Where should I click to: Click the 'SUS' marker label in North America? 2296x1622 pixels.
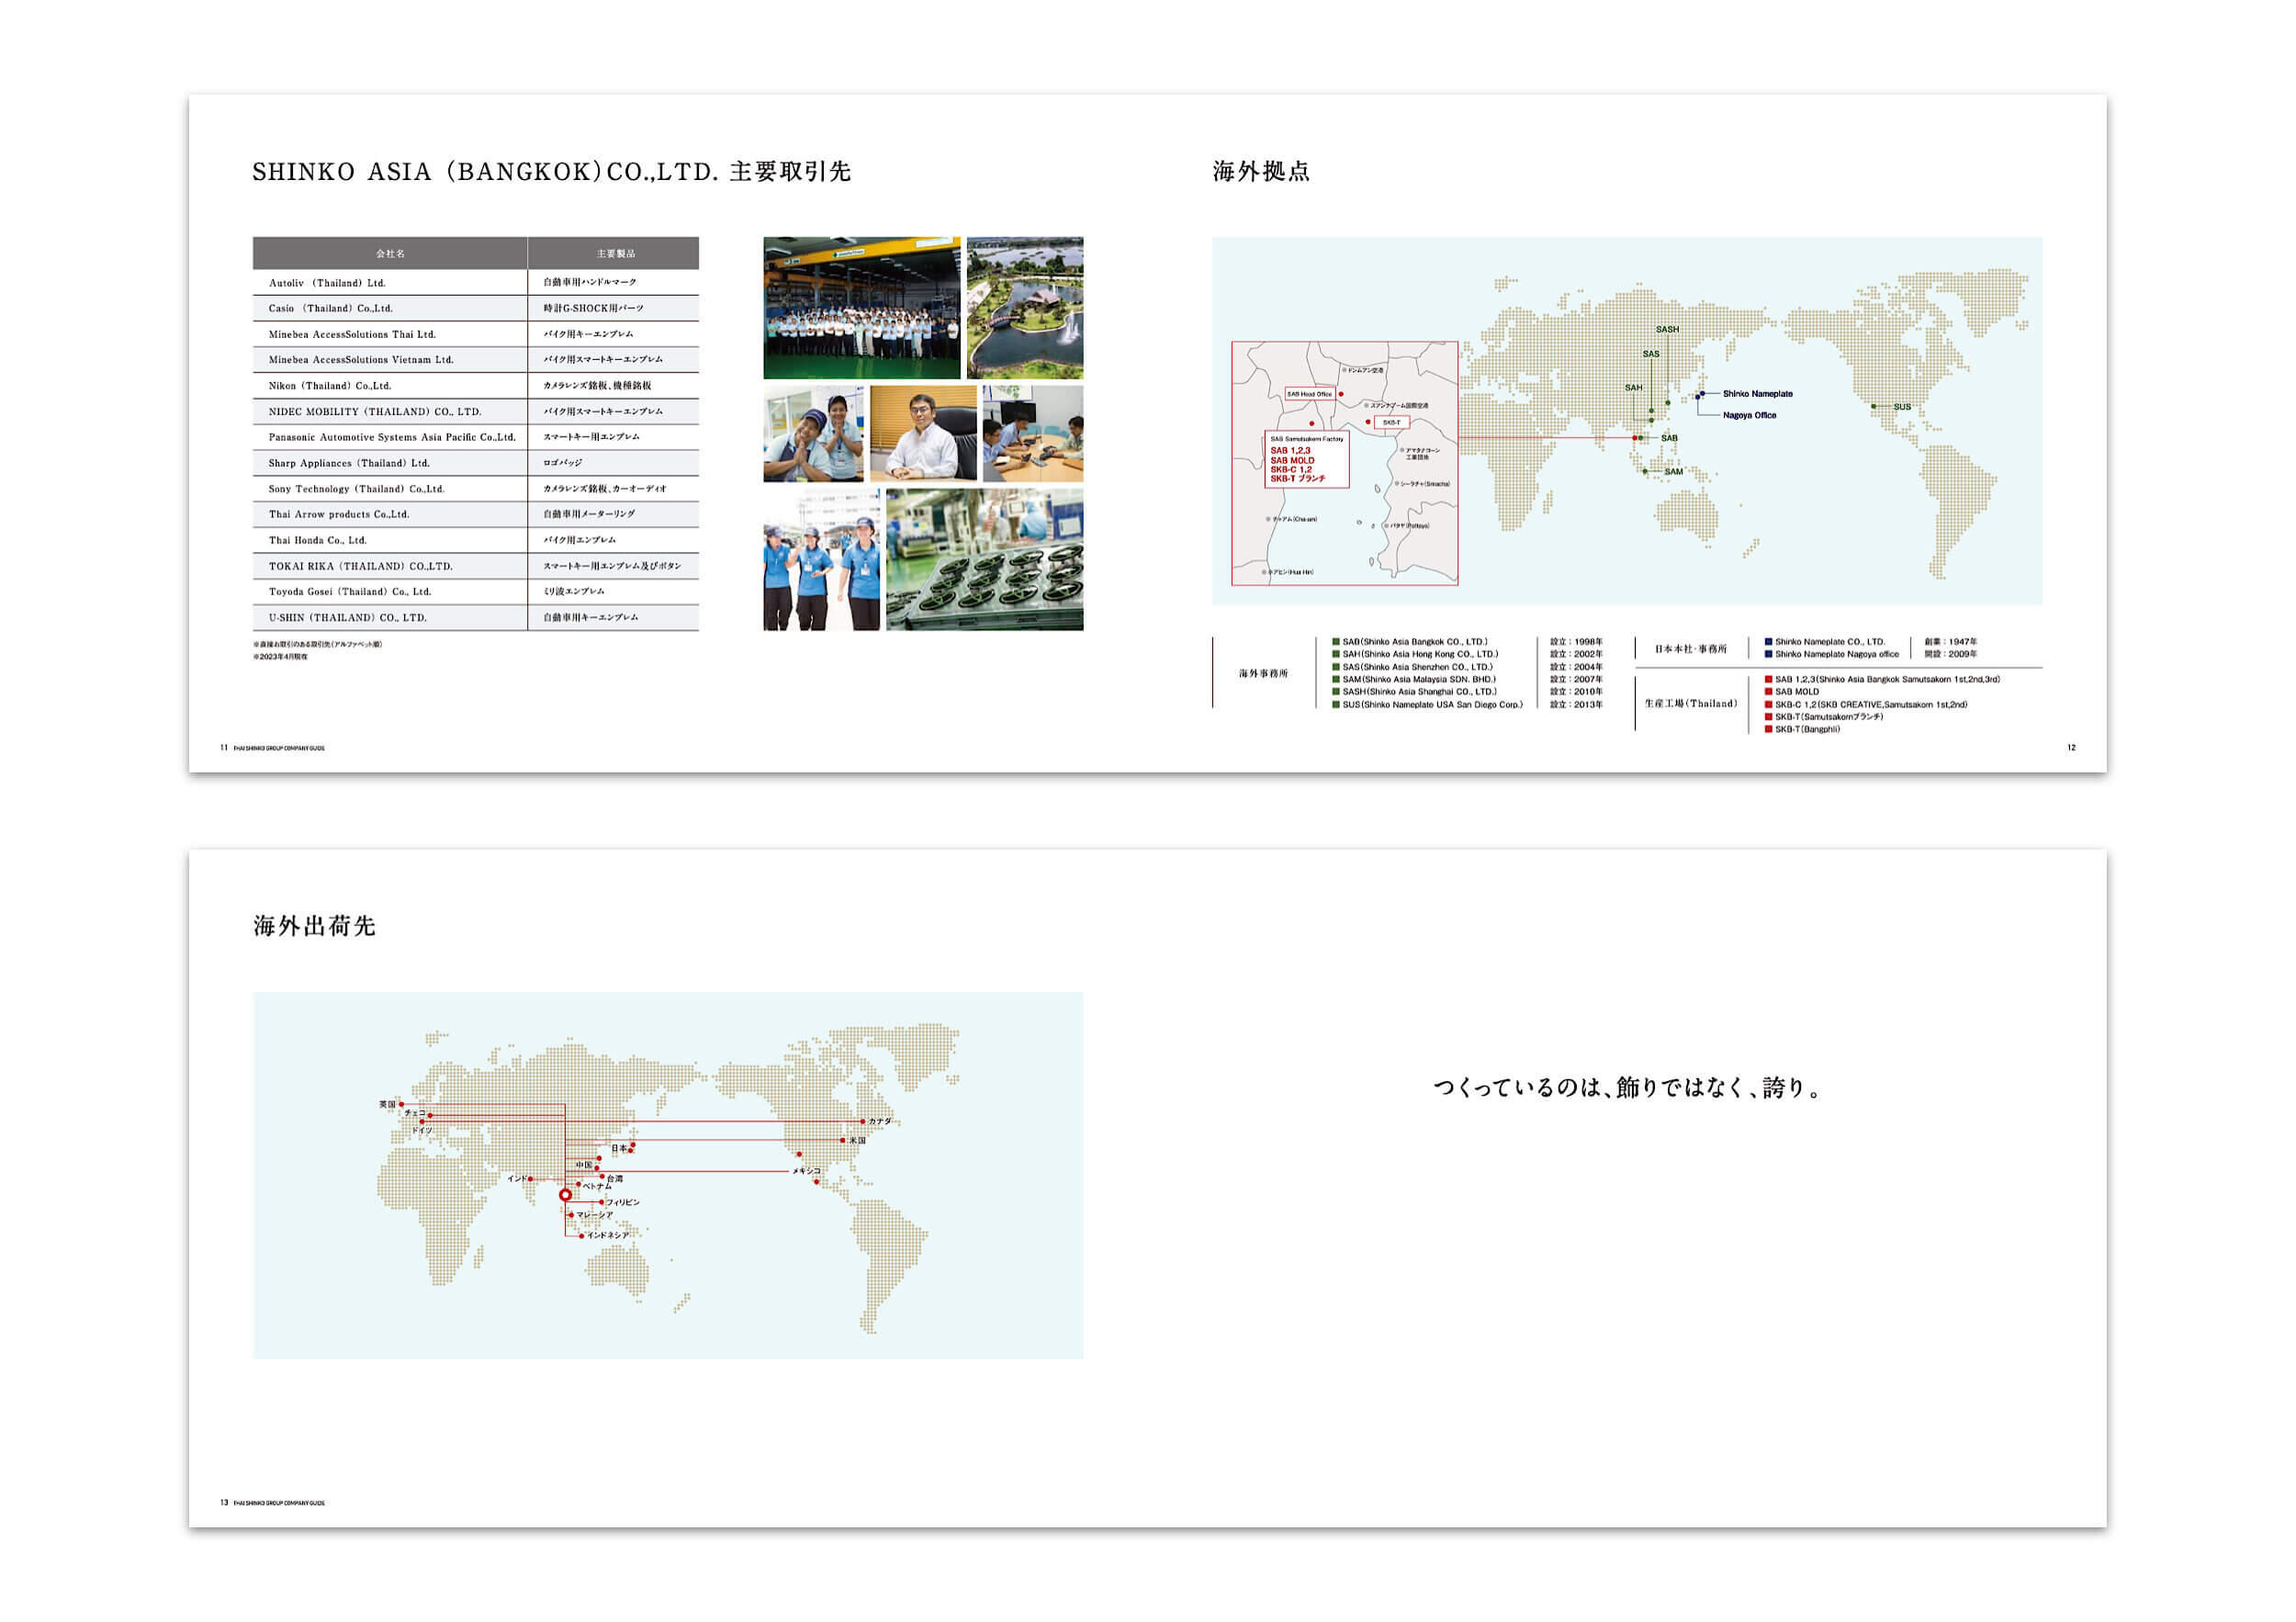(x=1901, y=407)
